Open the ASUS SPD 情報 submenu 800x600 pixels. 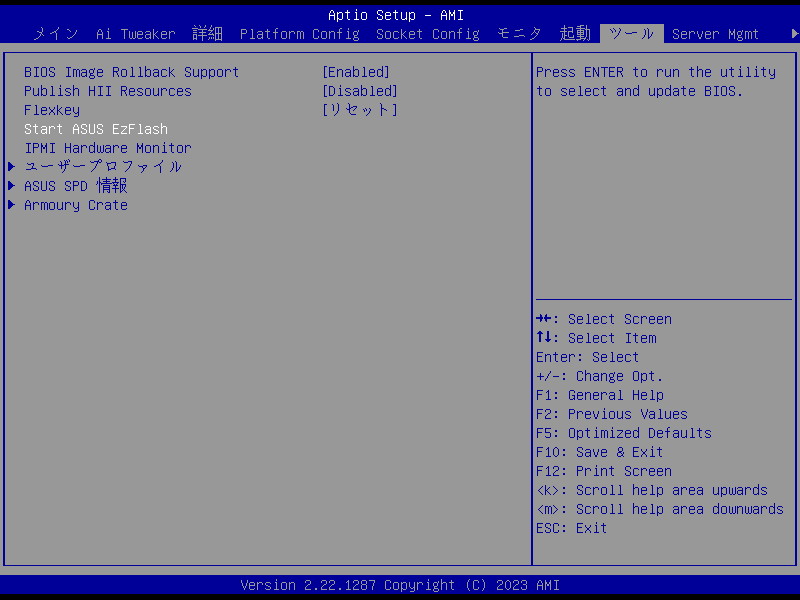pos(76,186)
